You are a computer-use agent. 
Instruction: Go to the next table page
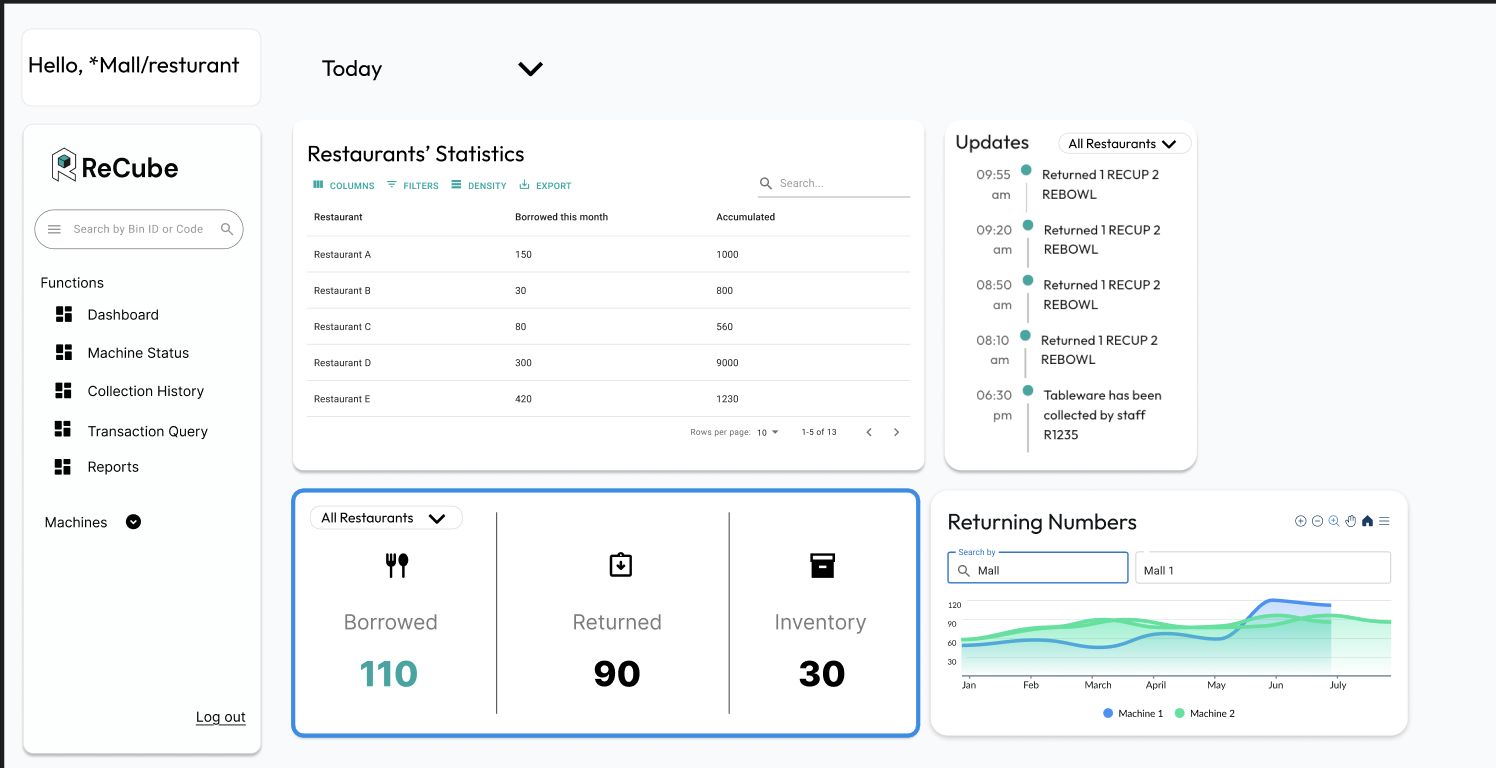click(x=896, y=432)
